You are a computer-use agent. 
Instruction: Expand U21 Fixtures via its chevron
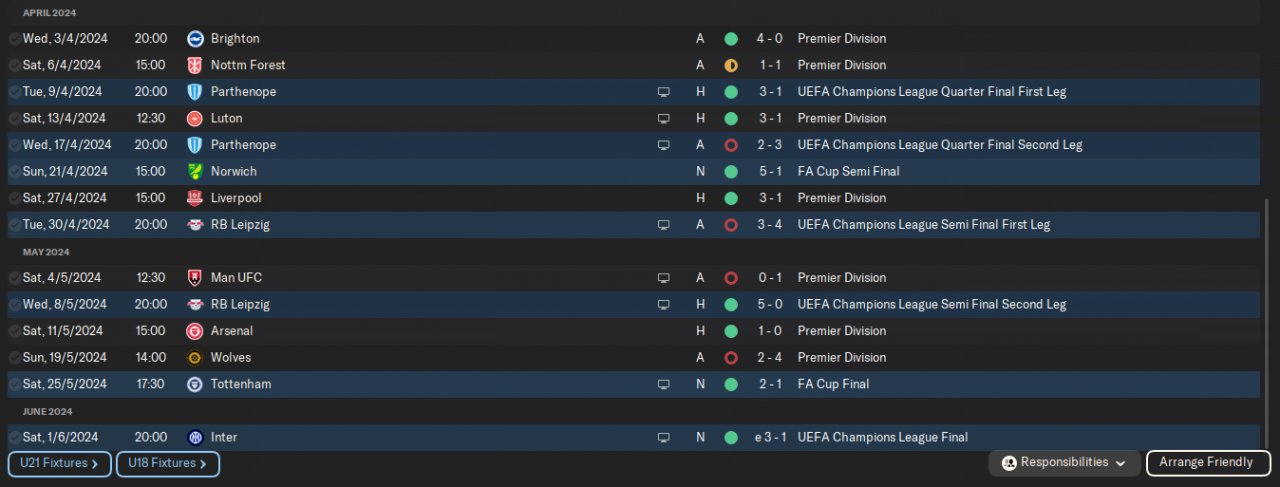(95, 464)
